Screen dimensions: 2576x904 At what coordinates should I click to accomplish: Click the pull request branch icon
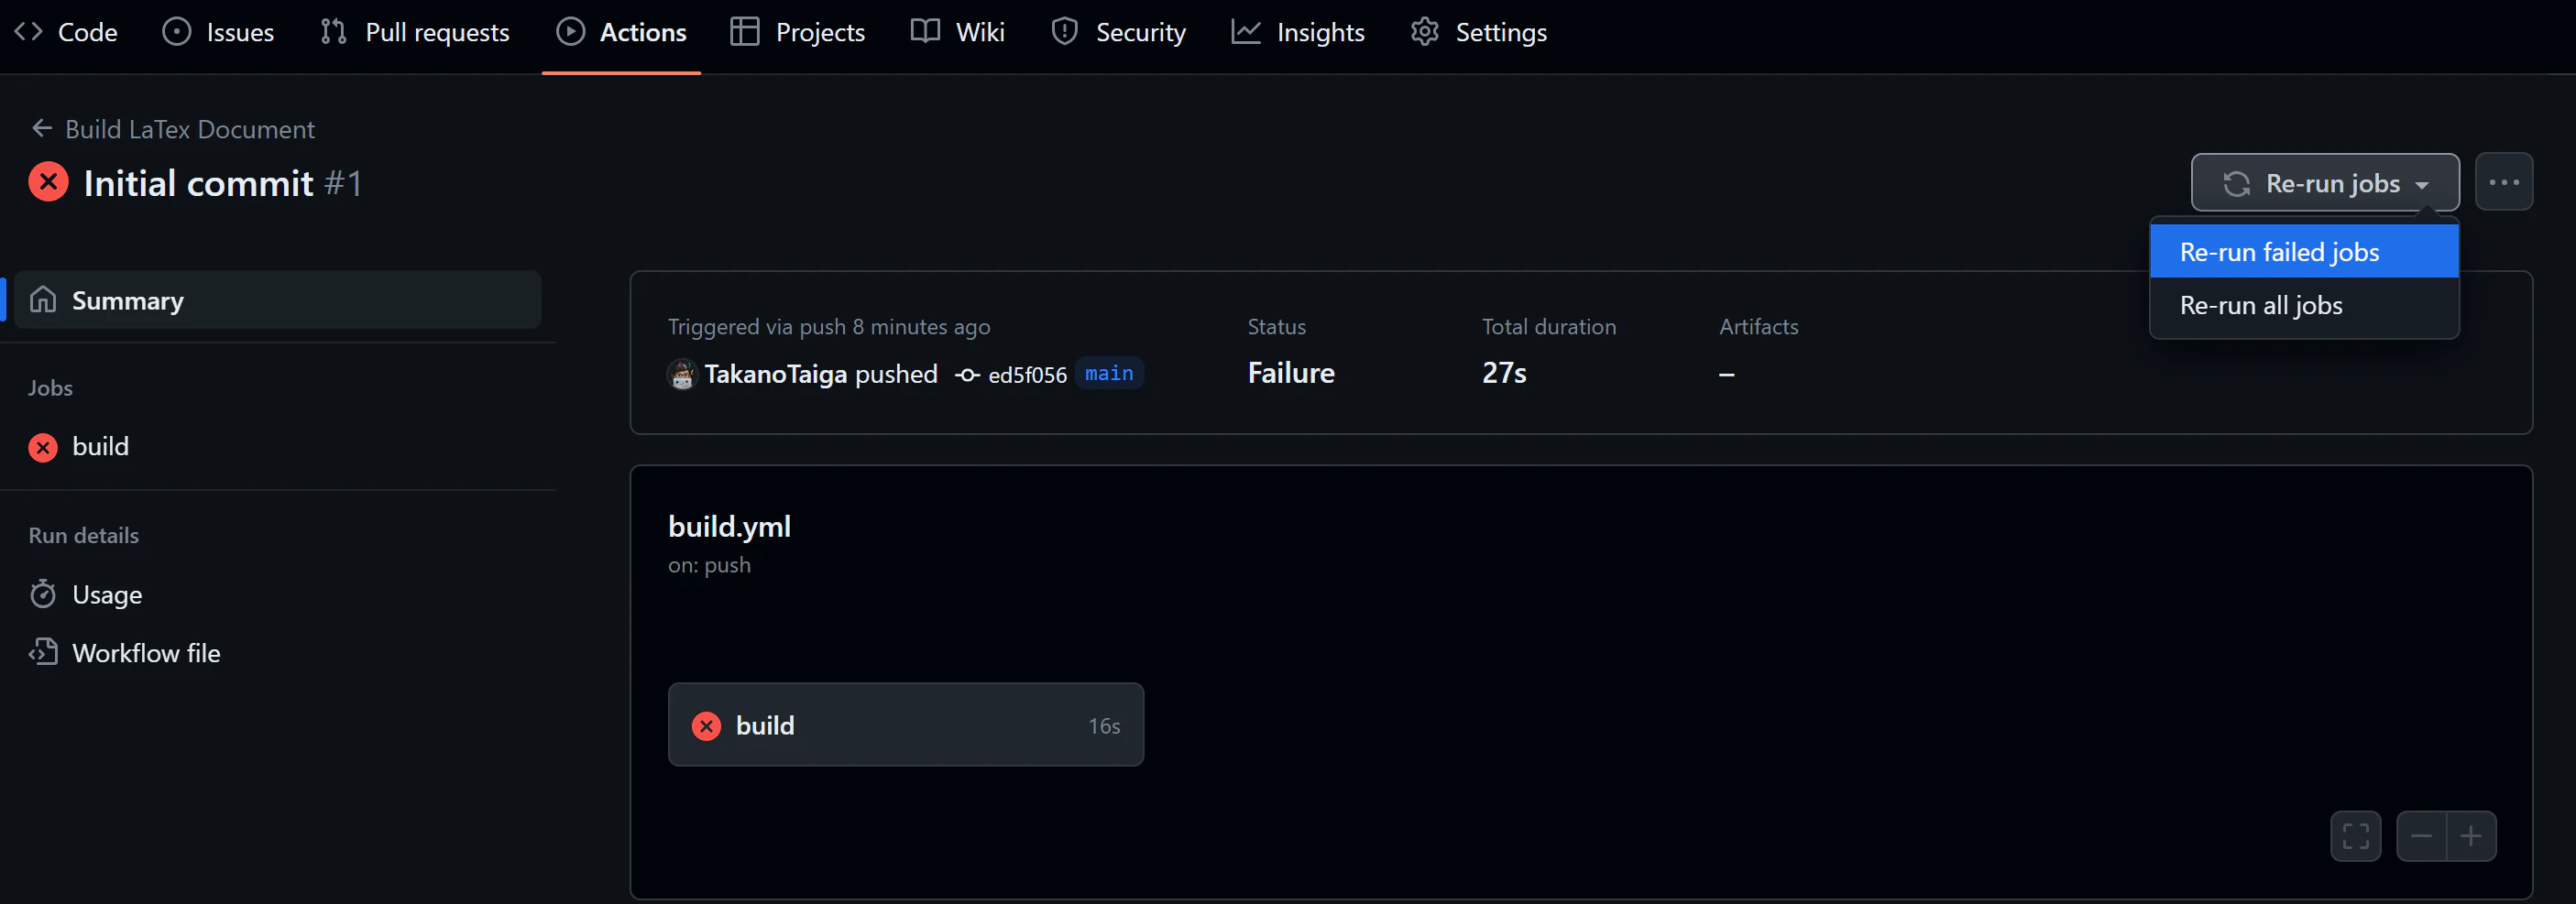pyautogui.click(x=333, y=32)
